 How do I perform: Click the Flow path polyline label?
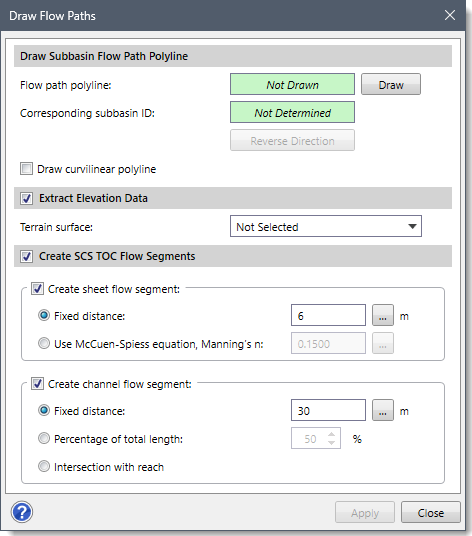click(66, 85)
